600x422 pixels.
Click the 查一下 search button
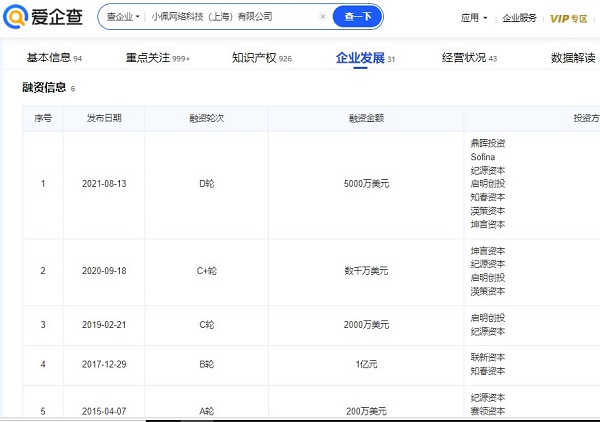pyautogui.click(x=358, y=16)
